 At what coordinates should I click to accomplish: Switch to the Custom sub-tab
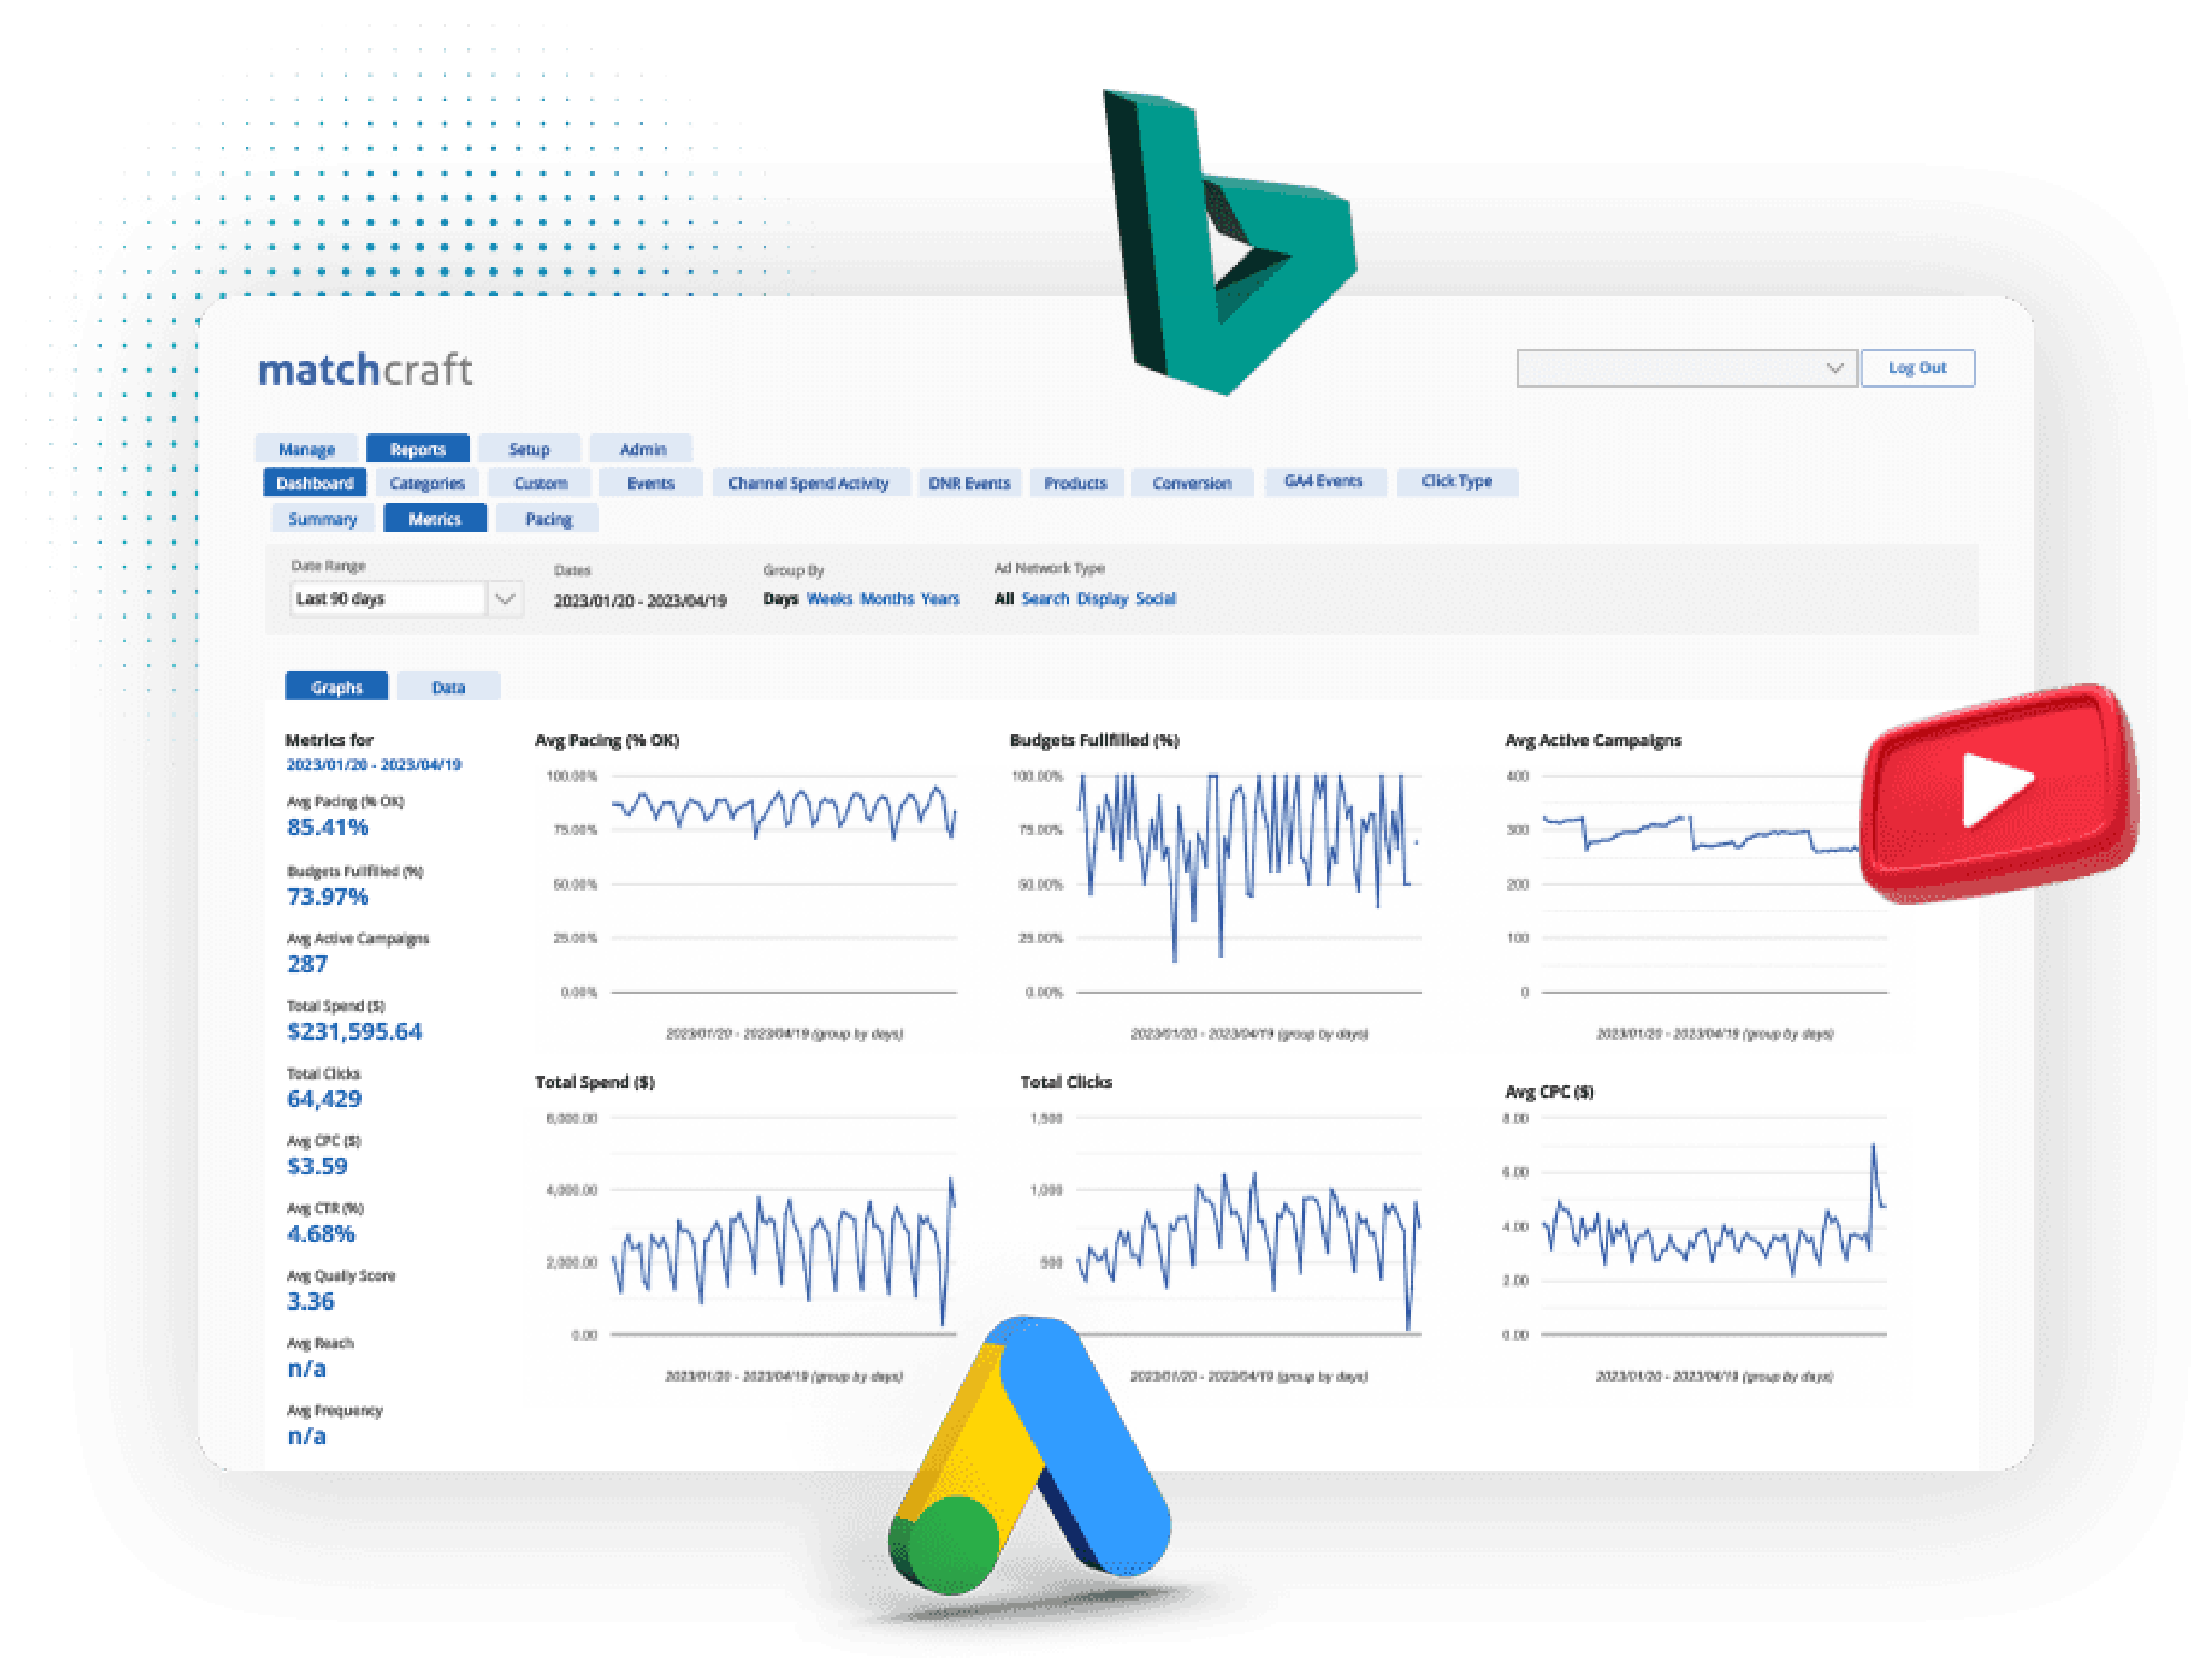(540, 483)
